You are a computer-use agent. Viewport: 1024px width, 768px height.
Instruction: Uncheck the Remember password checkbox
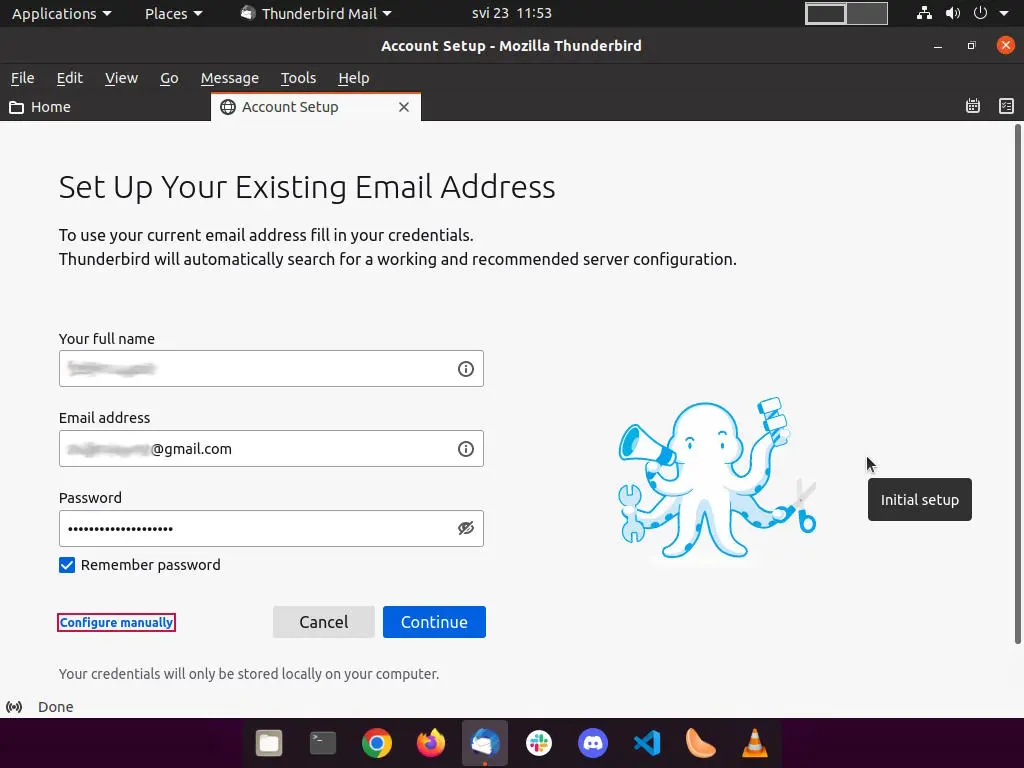click(67, 565)
